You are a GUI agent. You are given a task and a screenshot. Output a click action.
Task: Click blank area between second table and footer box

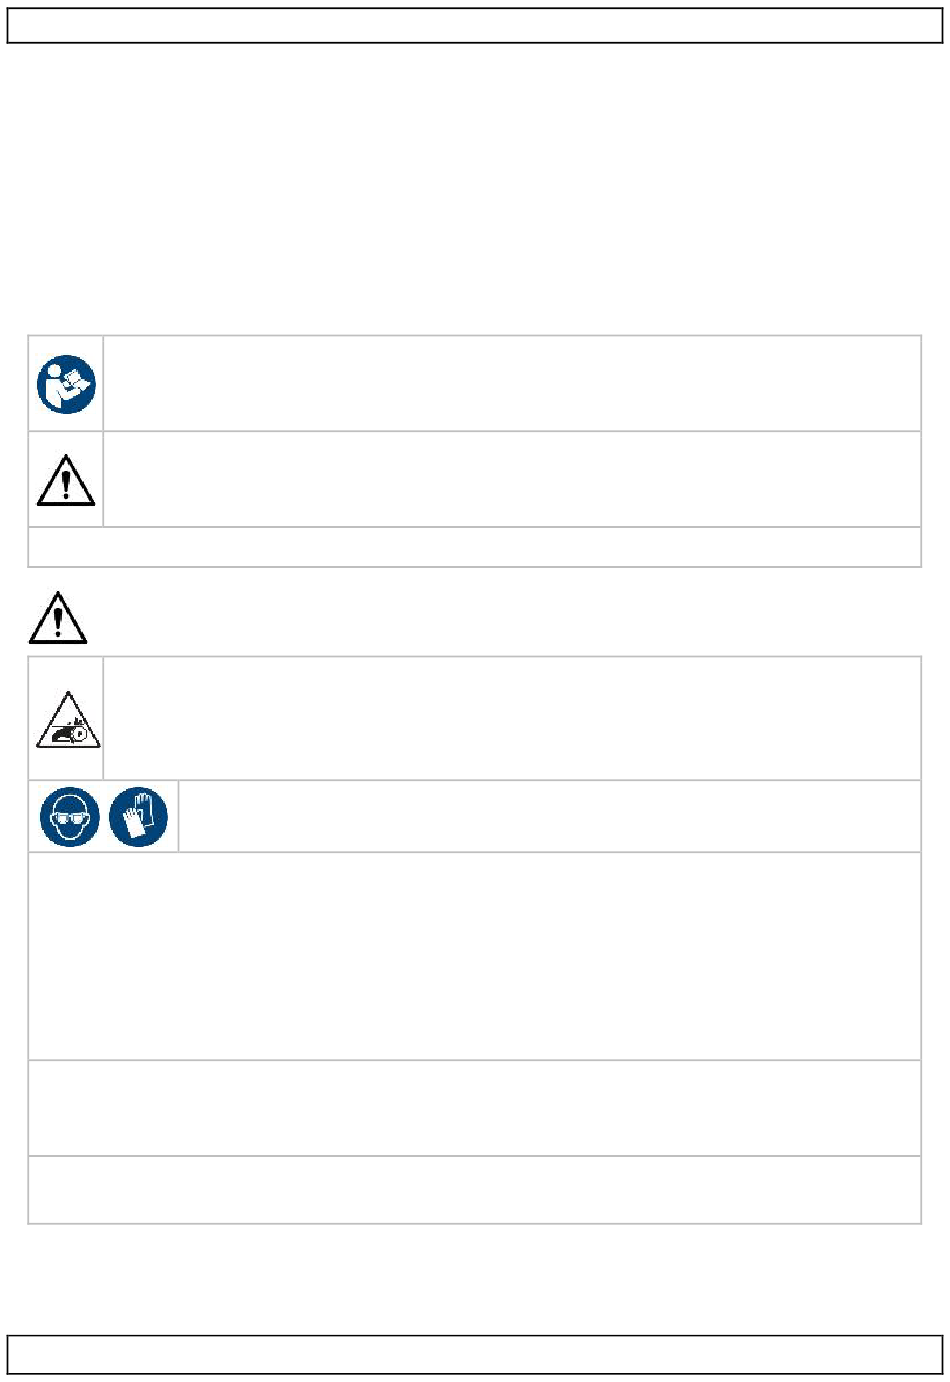[475, 1279]
